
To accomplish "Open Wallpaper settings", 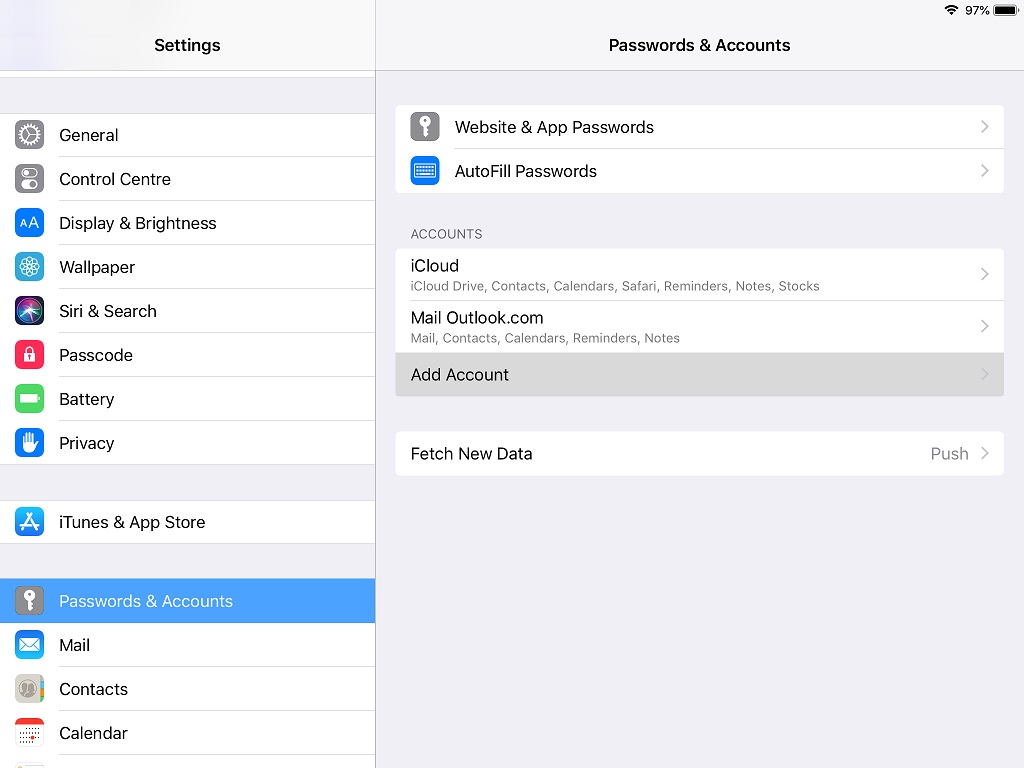I will [x=187, y=267].
